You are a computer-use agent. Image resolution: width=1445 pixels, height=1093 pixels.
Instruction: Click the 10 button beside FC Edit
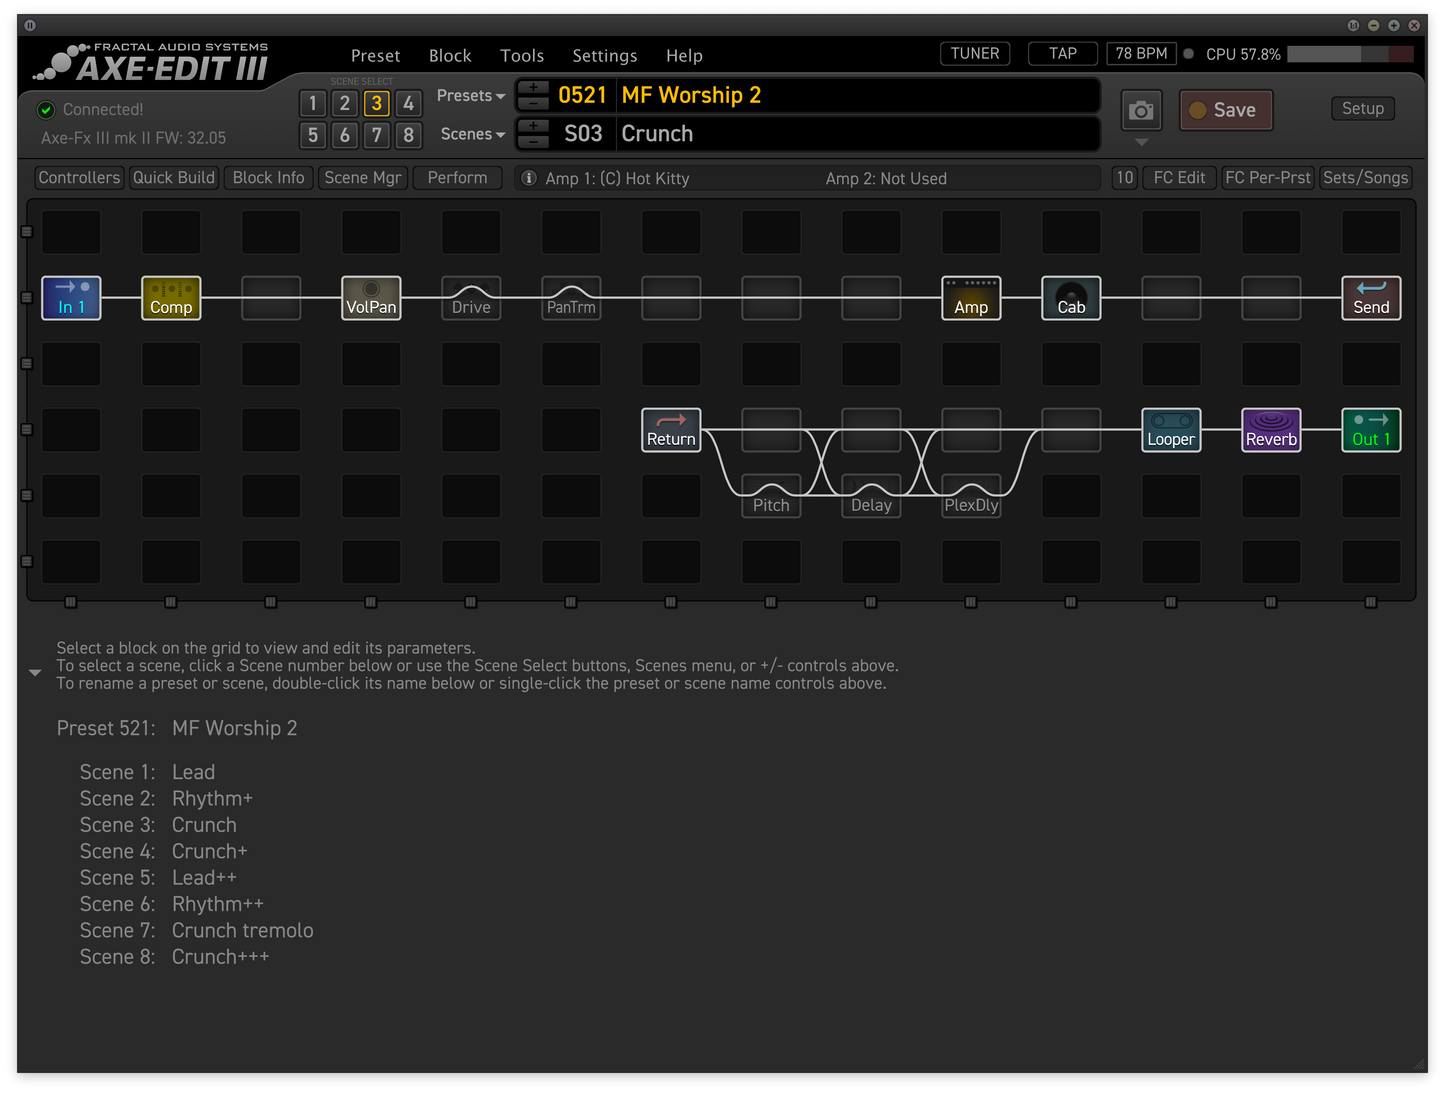[x=1125, y=178]
